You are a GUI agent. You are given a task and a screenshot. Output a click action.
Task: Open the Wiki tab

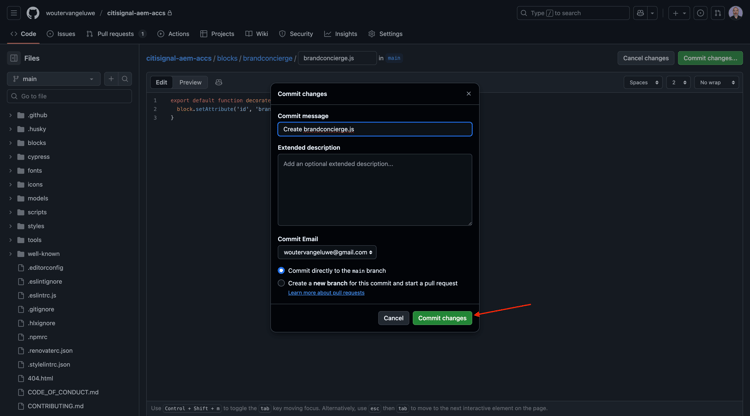tap(257, 34)
